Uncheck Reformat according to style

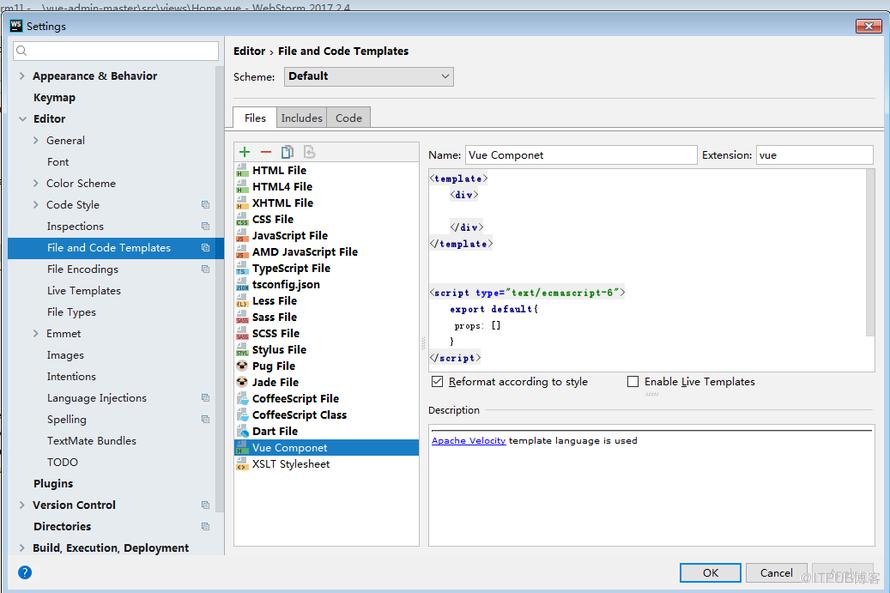pos(437,381)
